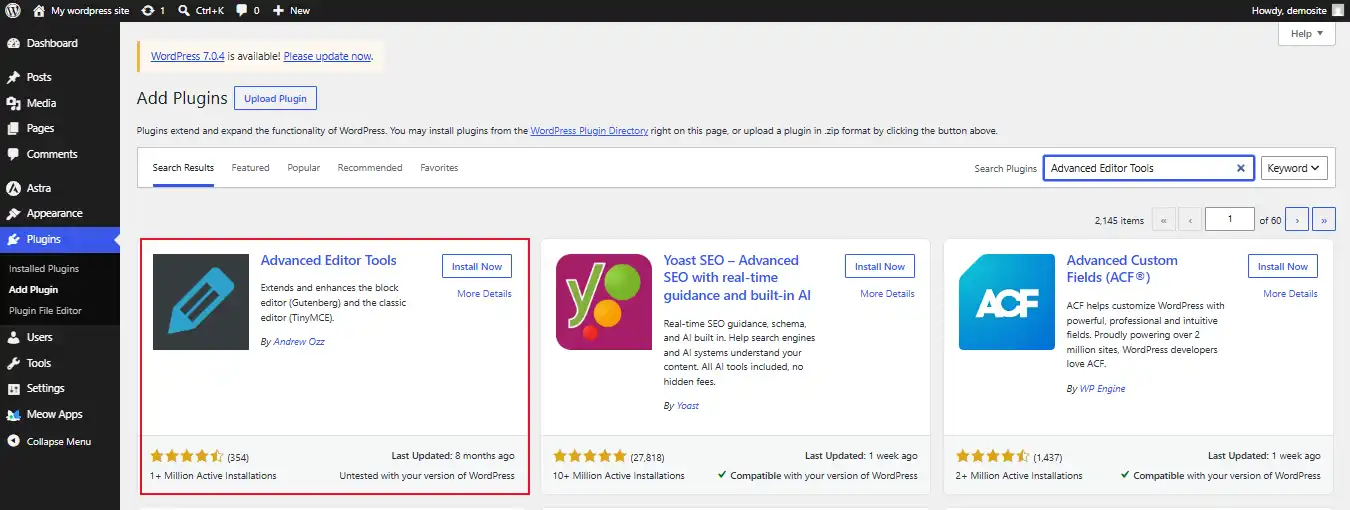Open the WordPress logo menu
Screen dimensions: 1350x510
tap(12, 10)
